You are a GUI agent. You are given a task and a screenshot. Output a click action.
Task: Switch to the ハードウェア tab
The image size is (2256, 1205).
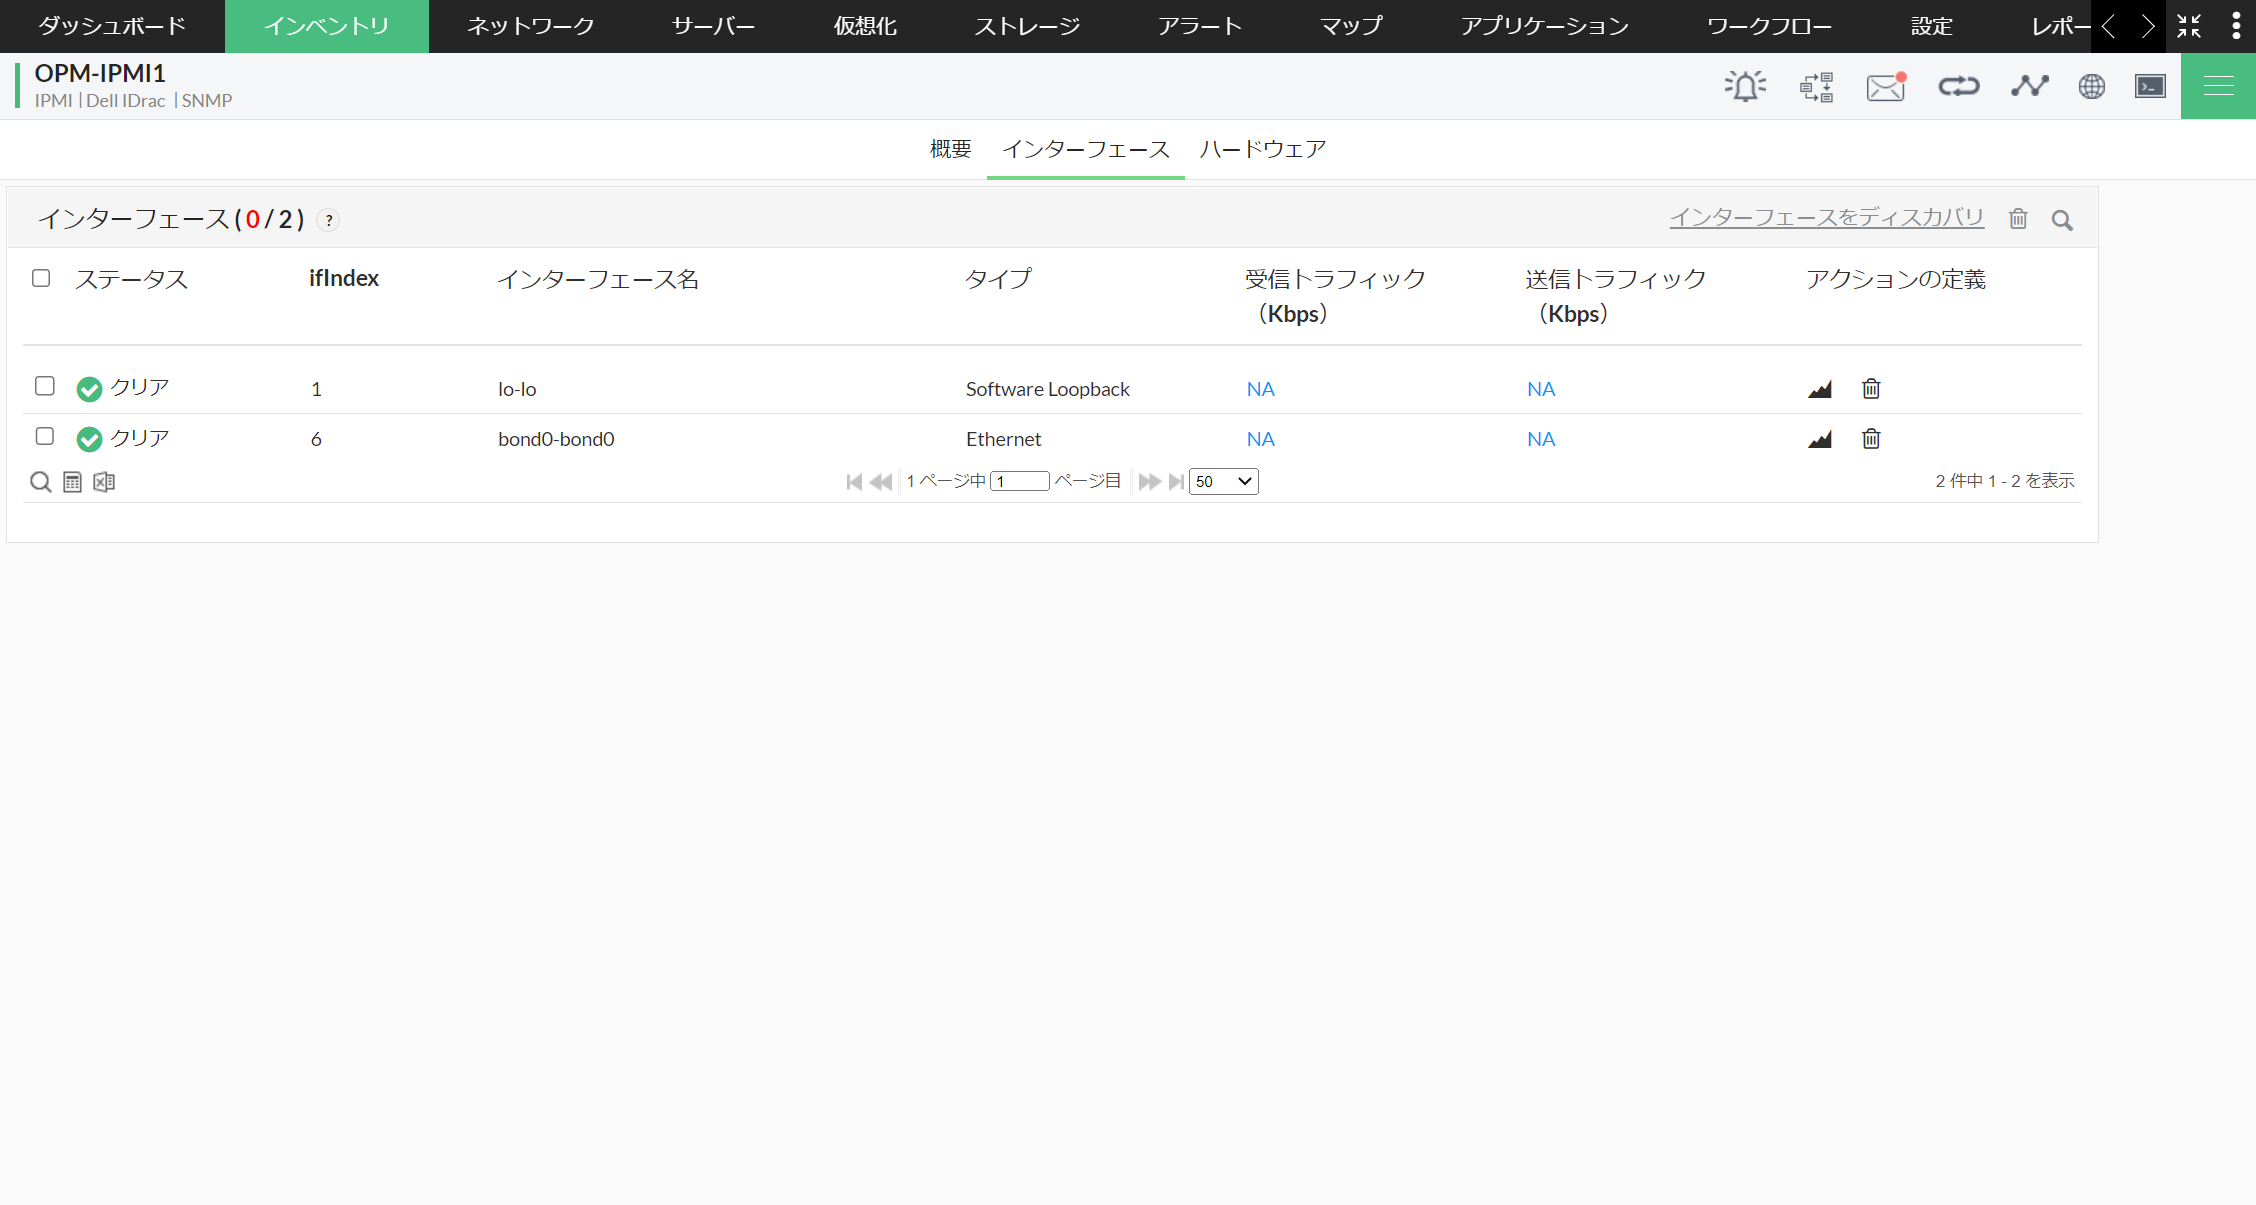[1263, 149]
